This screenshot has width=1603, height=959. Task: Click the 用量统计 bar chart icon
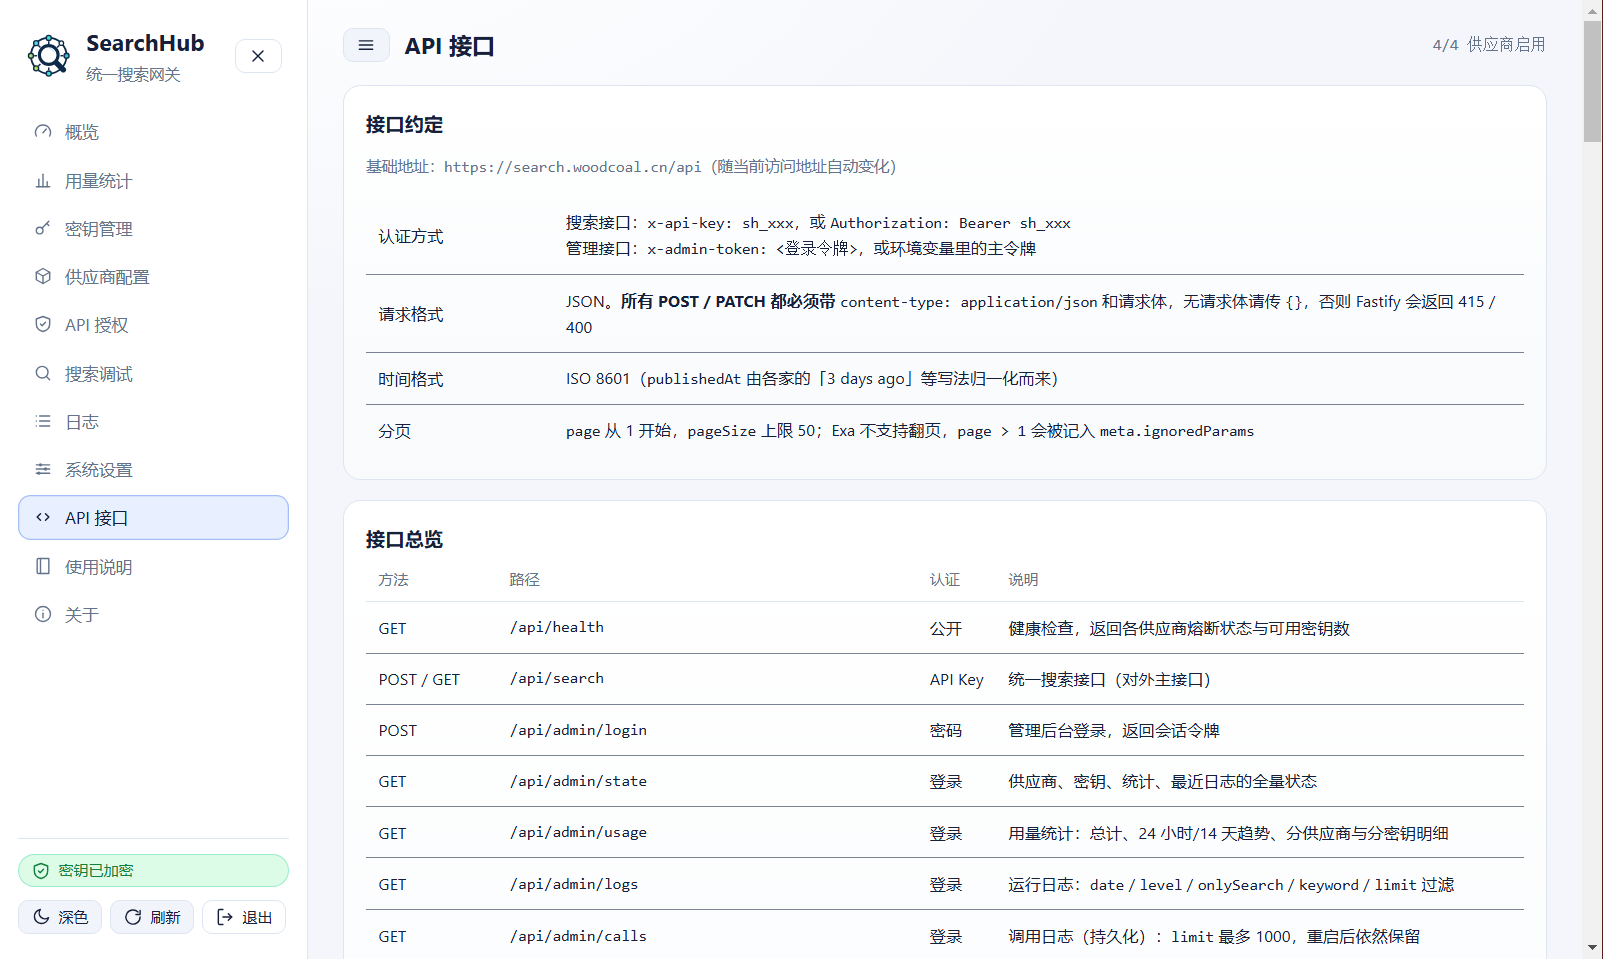tap(43, 181)
